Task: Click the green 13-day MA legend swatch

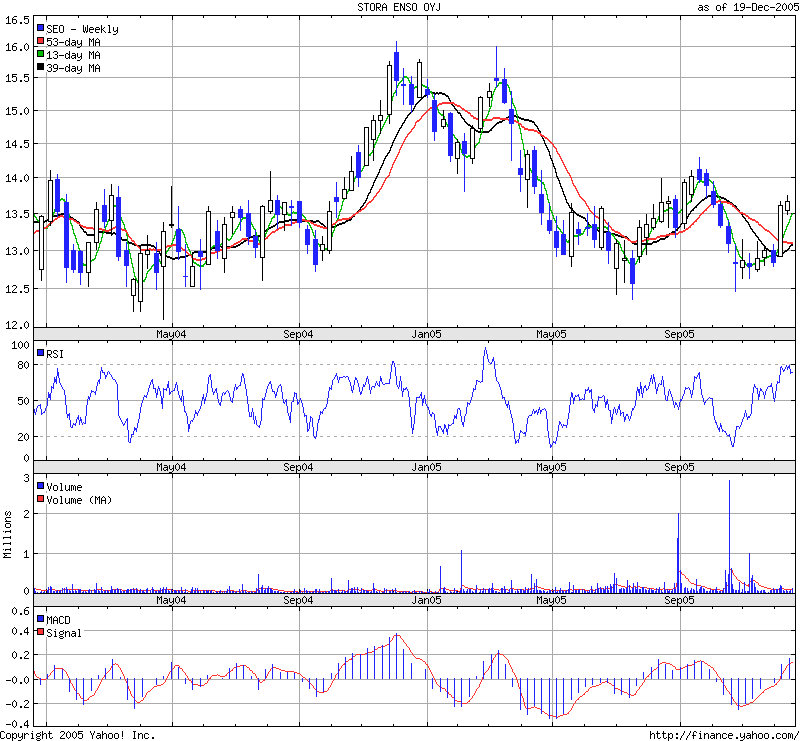Action: (41, 56)
